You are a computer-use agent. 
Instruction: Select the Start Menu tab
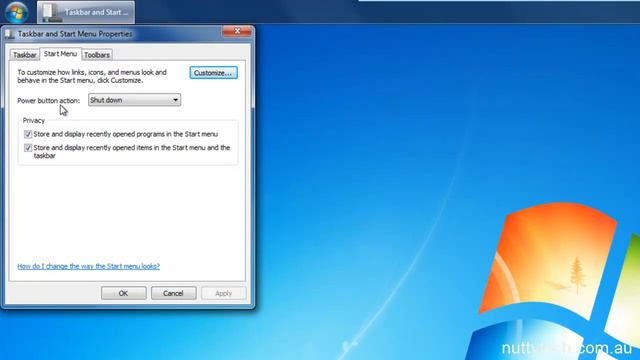click(60, 54)
